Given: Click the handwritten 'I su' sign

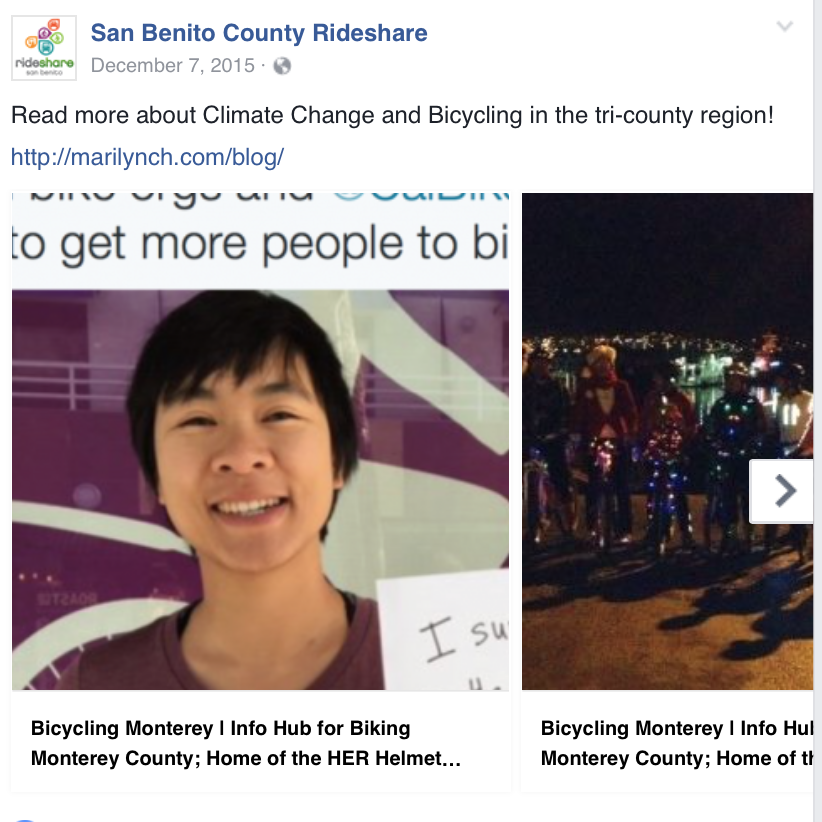Looking at the screenshot, I should (463, 638).
